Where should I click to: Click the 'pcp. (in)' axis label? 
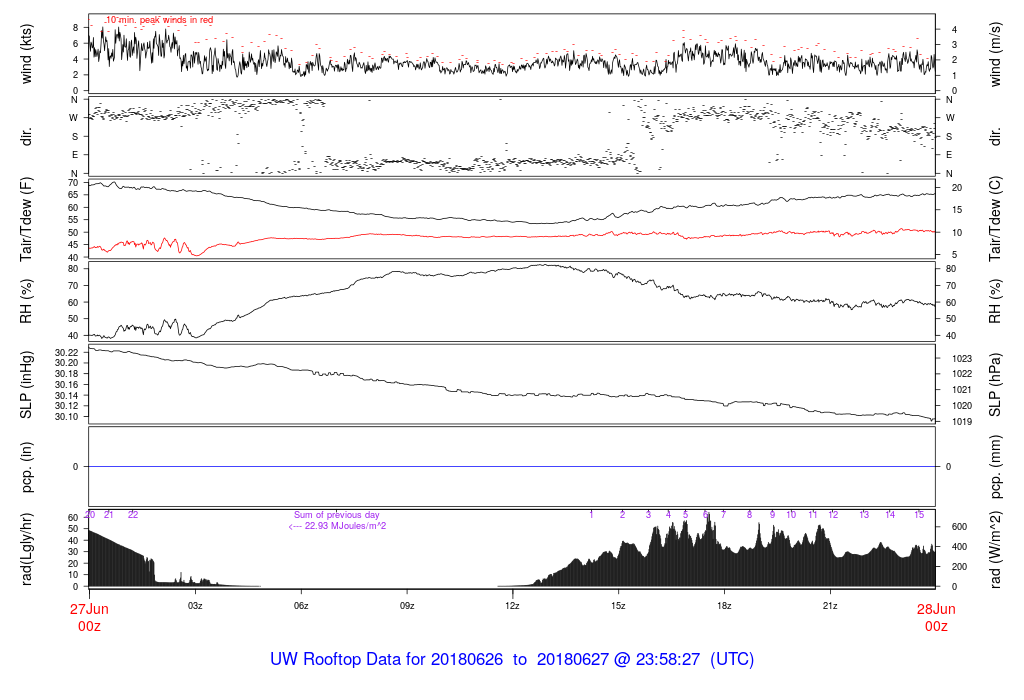click(x=26, y=467)
